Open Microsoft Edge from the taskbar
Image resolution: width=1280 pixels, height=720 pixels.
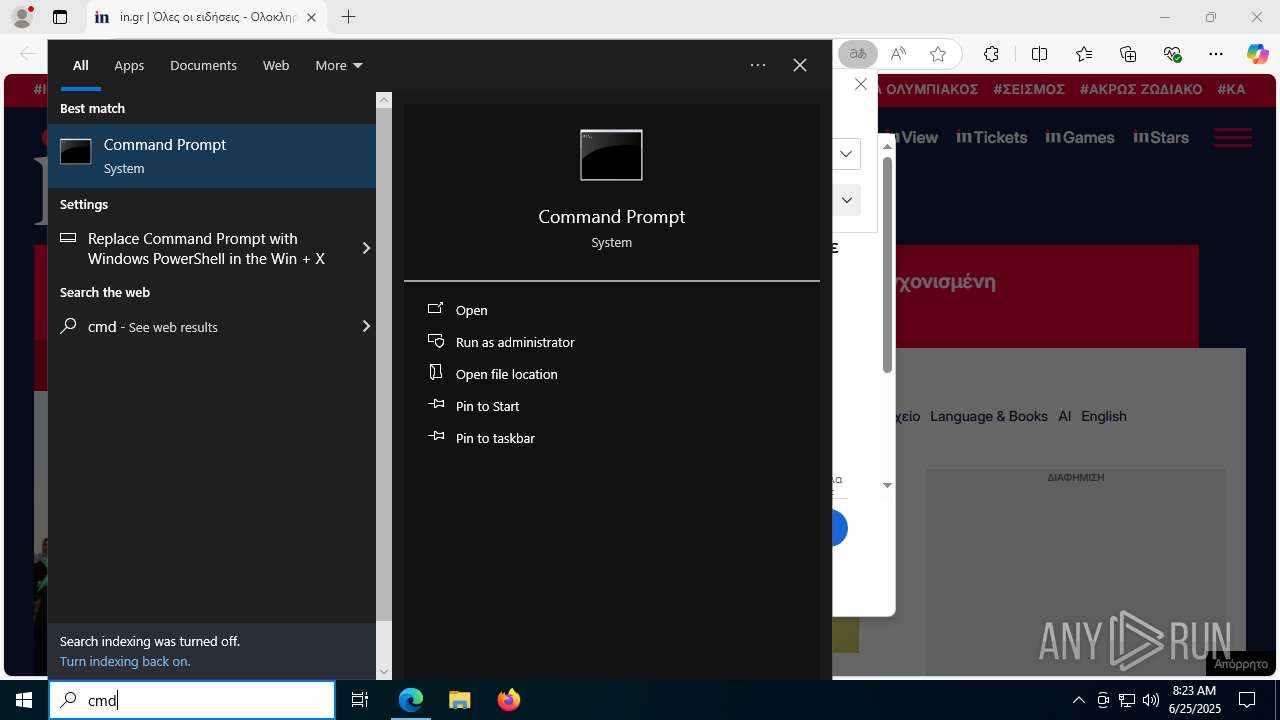[x=411, y=700]
